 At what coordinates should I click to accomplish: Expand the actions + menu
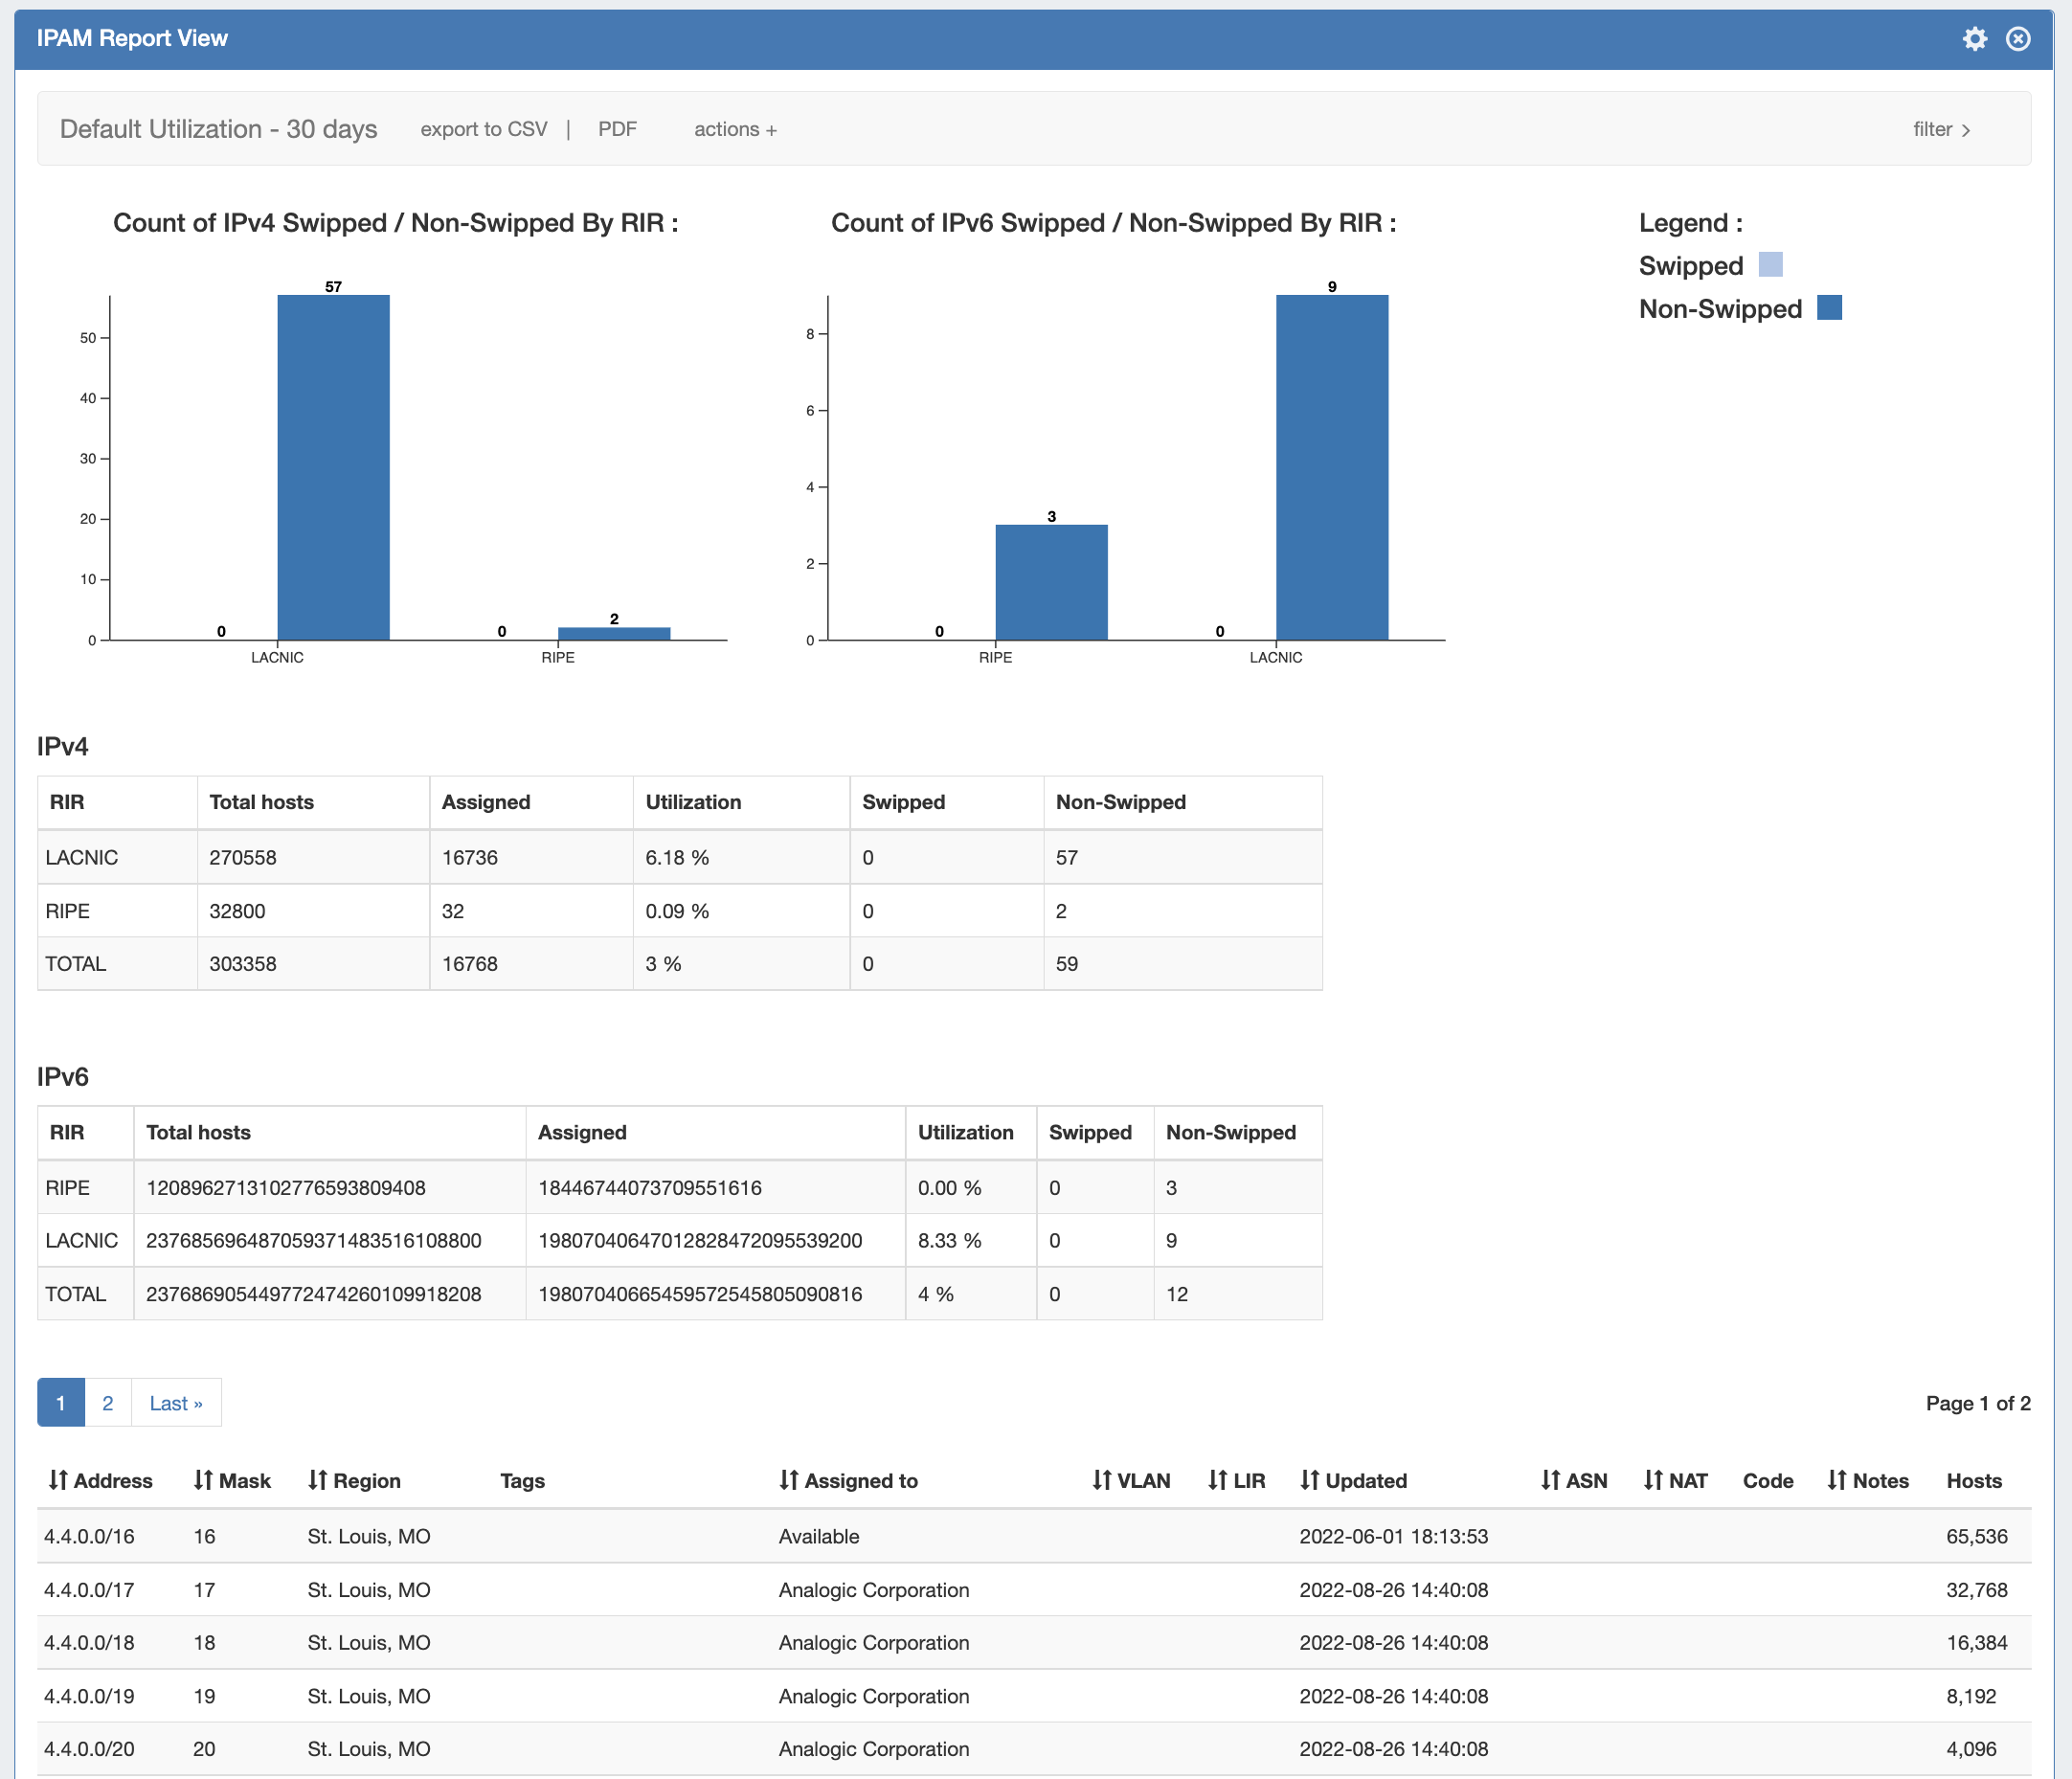pos(735,129)
